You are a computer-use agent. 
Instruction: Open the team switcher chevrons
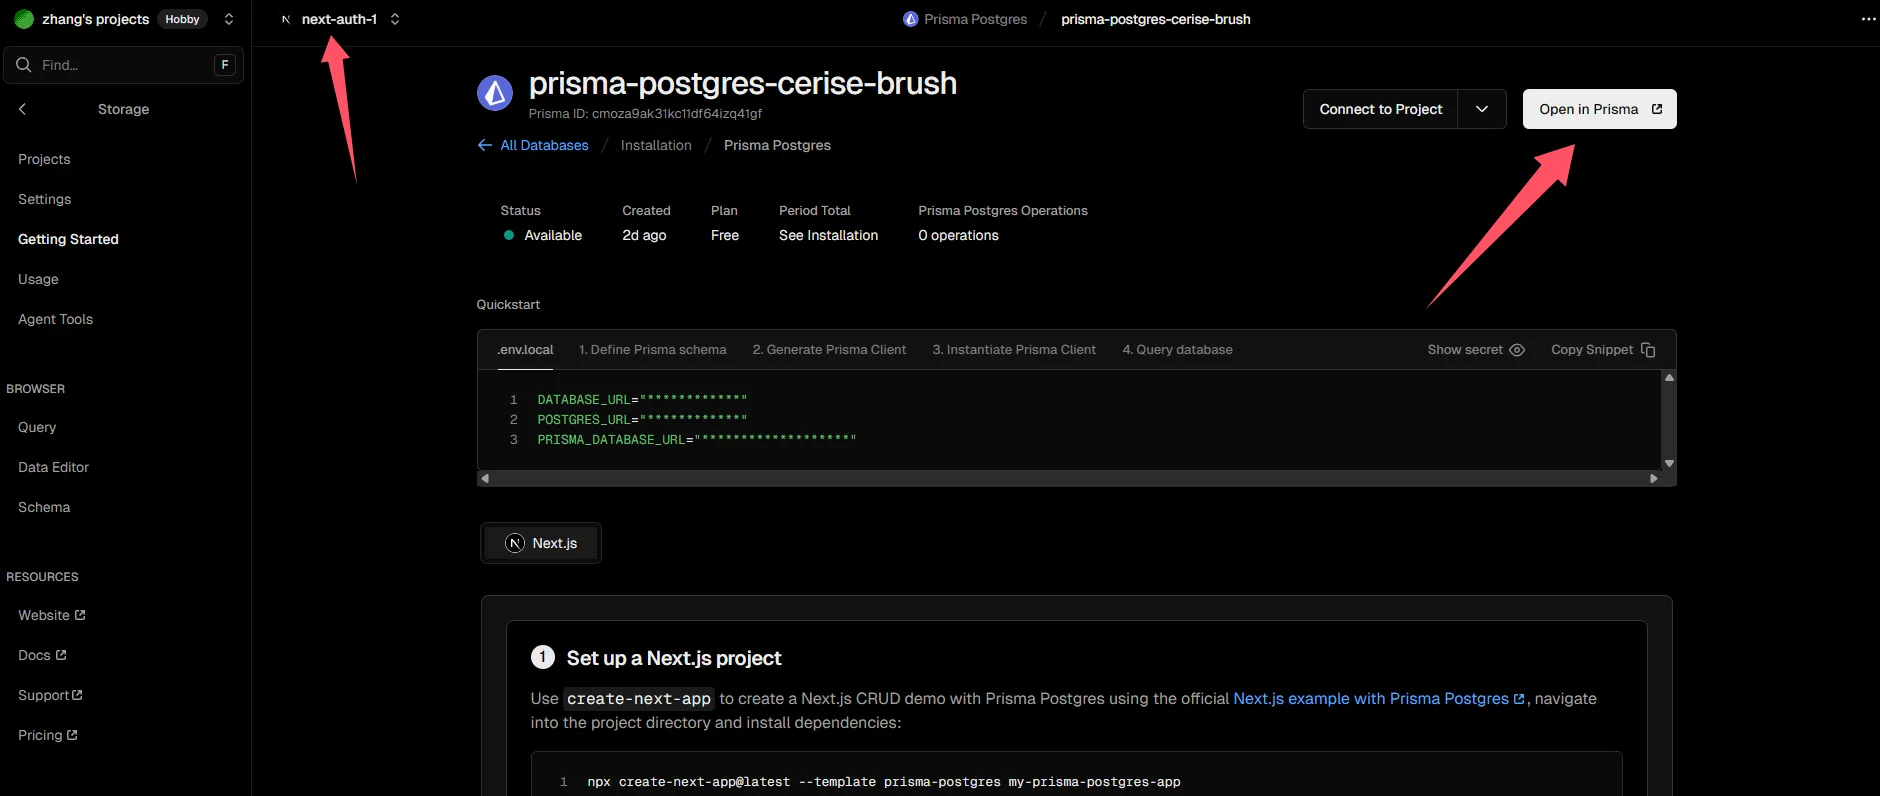coord(229,19)
